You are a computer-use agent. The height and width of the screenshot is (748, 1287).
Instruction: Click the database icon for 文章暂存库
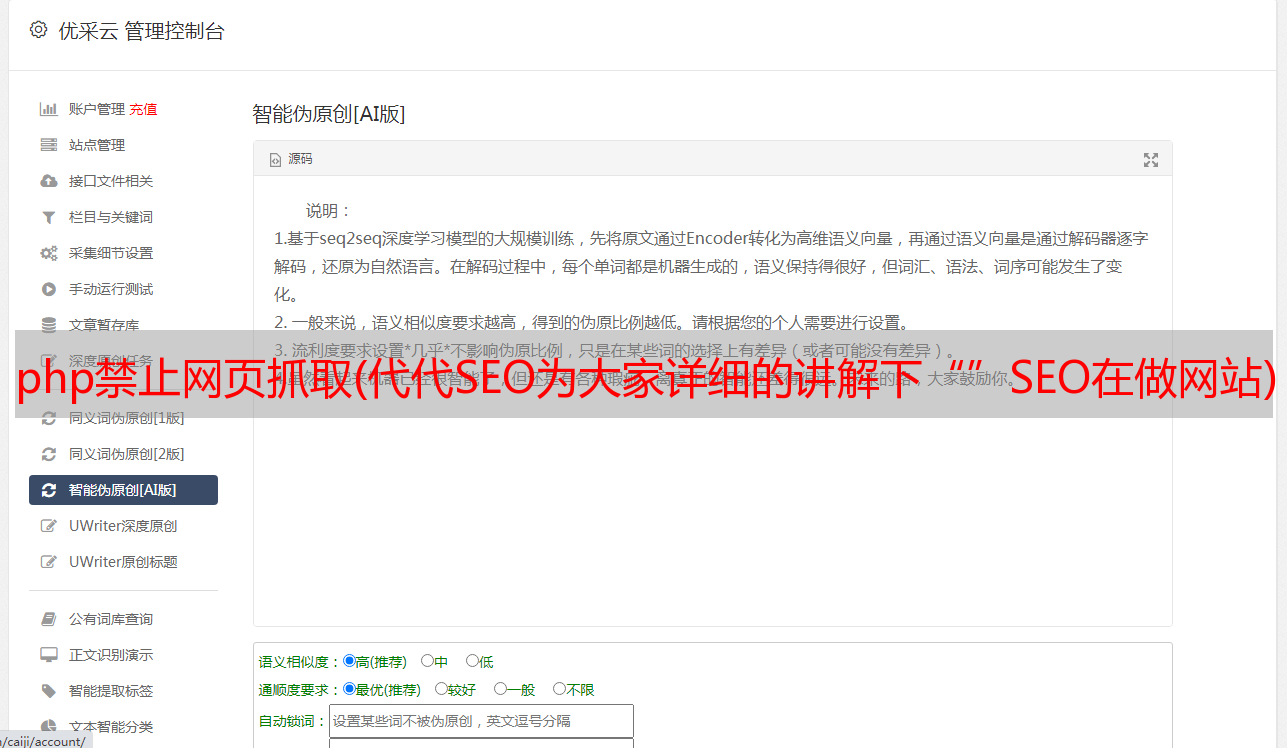(48, 325)
